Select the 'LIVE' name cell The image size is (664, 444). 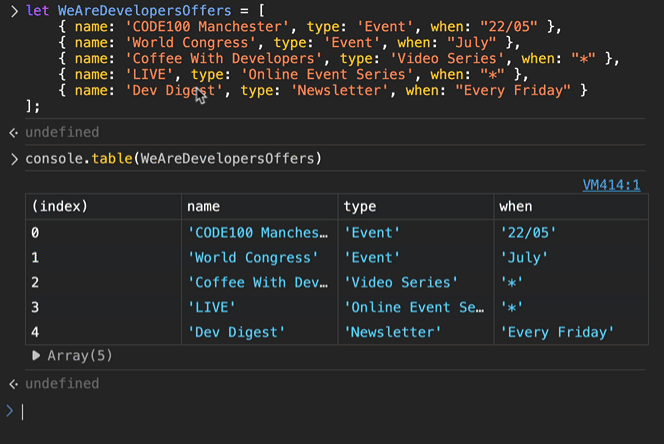click(x=260, y=307)
